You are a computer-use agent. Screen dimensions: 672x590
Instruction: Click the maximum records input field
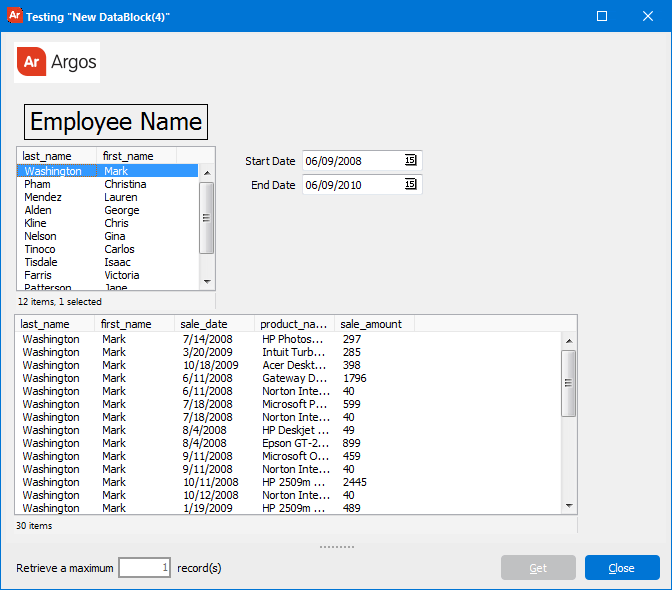pyautogui.click(x=144, y=568)
